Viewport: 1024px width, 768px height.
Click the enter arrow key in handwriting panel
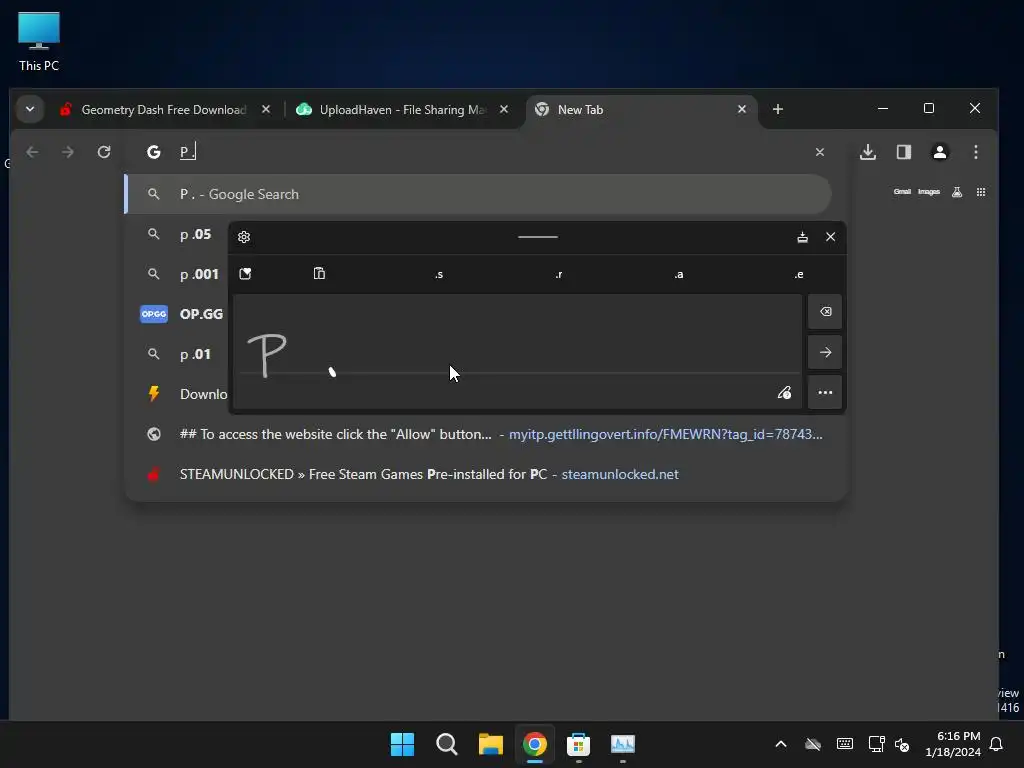[x=825, y=352]
